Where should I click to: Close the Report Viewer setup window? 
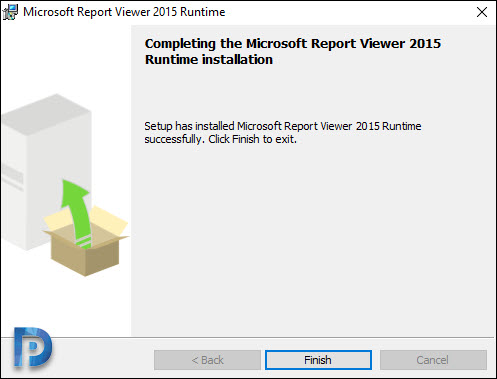[x=482, y=12]
